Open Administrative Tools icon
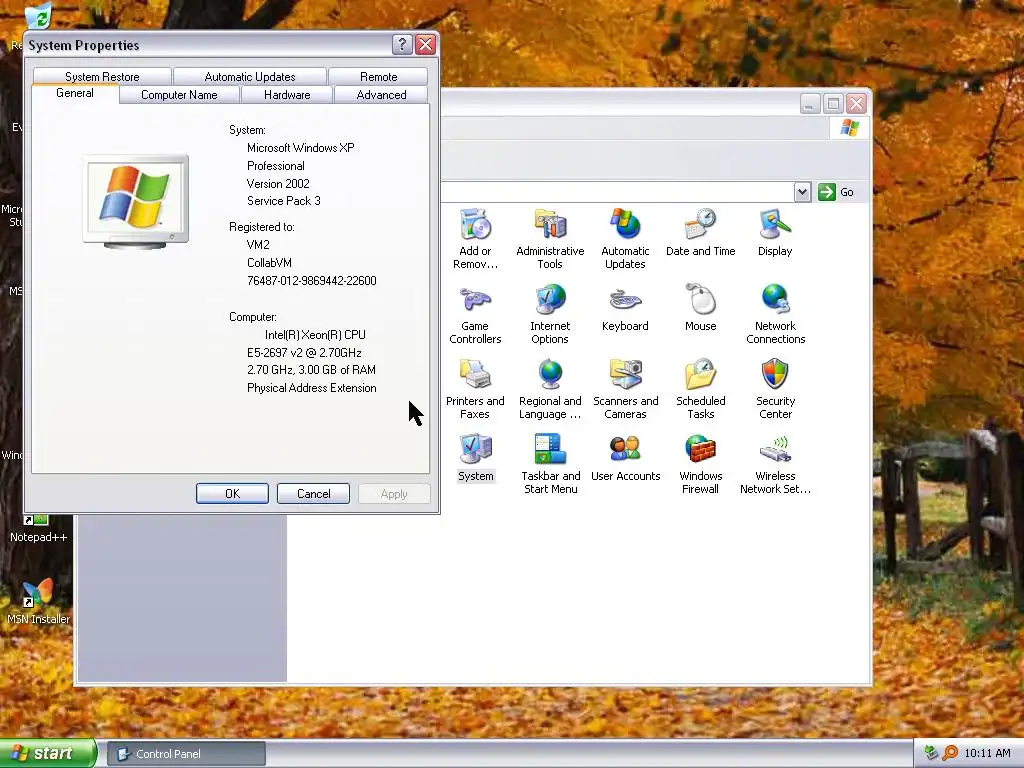The width and height of the screenshot is (1024, 768). click(x=550, y=239)
